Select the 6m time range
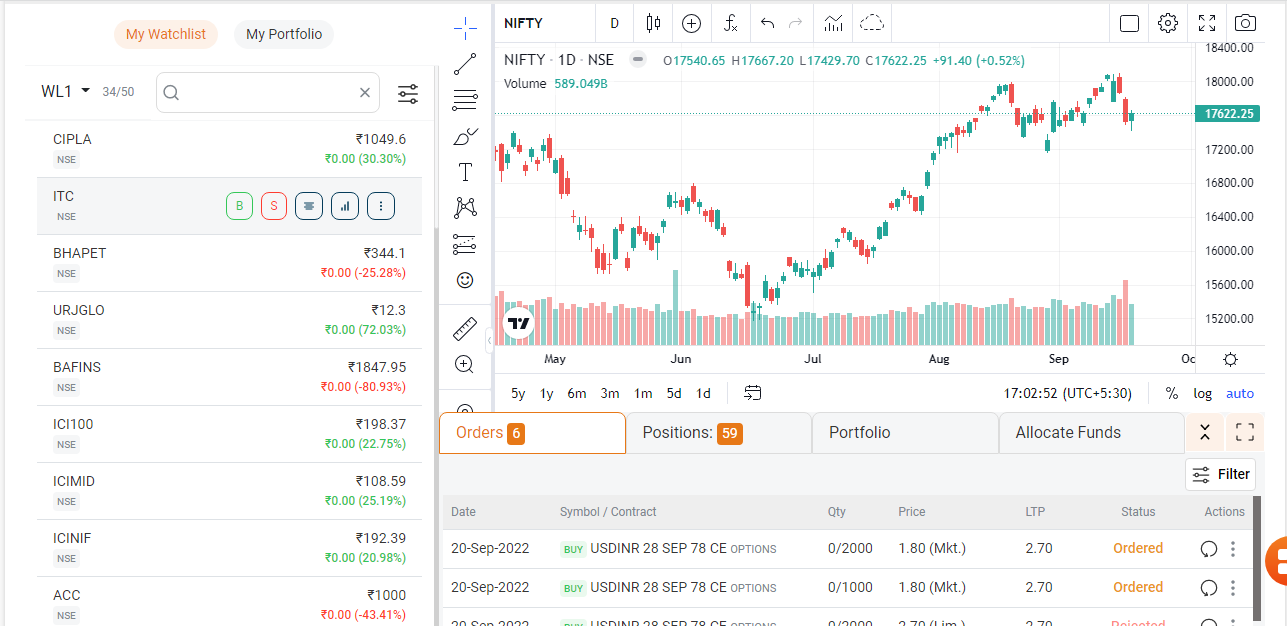 pos(577,394)
